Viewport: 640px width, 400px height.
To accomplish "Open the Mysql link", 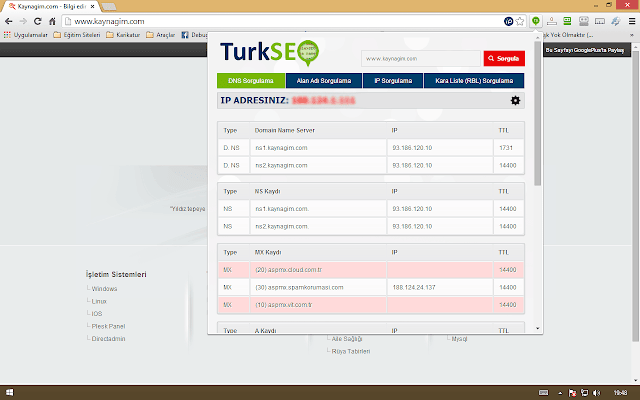I will point(459,339).
